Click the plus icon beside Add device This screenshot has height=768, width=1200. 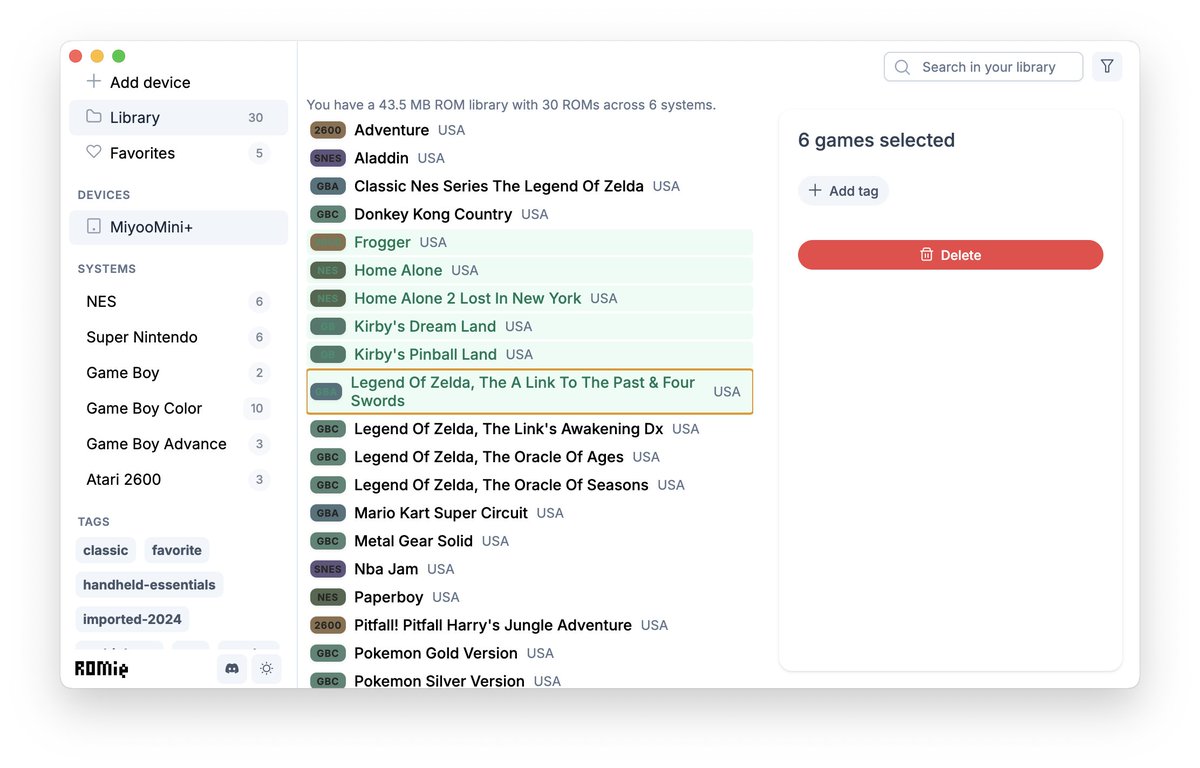(94, 81)
